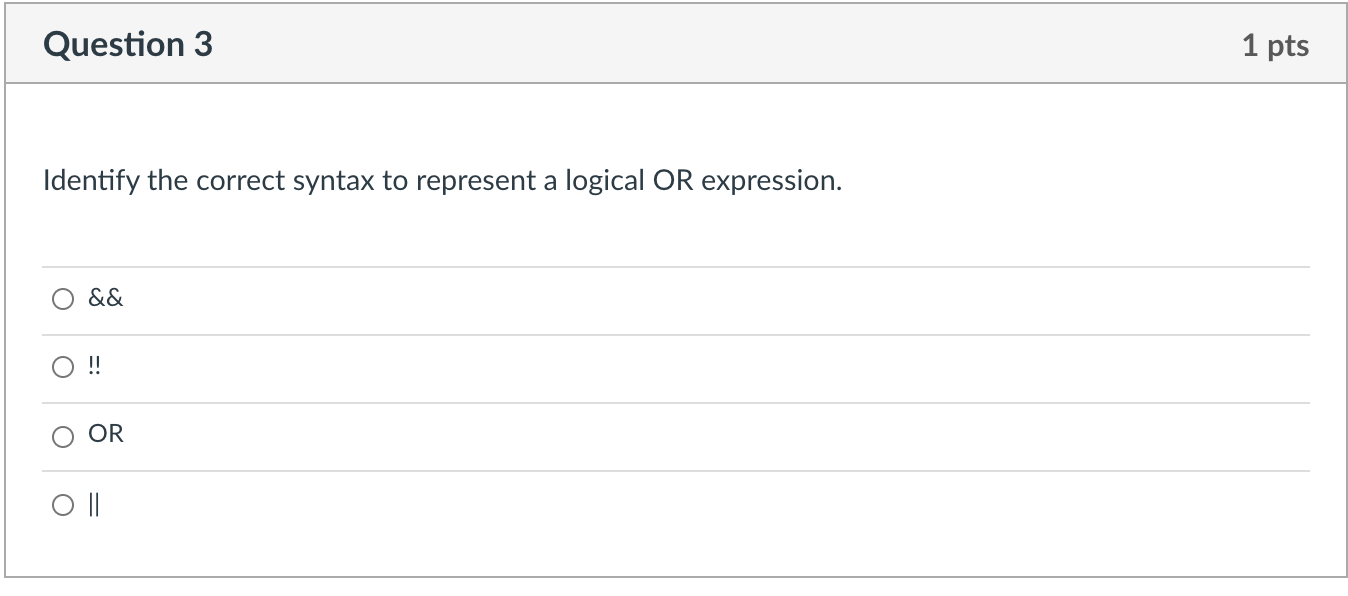
Task: Click the OR answer label
Action: [x=106, y=434]
